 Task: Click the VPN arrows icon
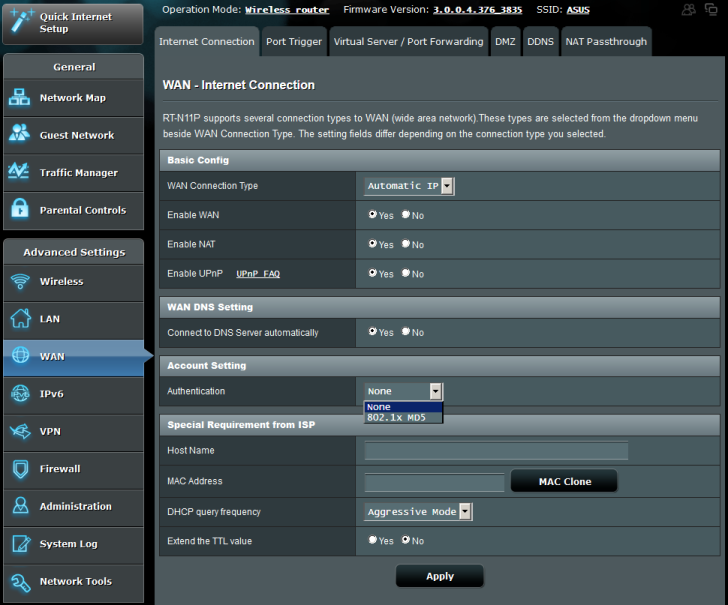[20, 431]
